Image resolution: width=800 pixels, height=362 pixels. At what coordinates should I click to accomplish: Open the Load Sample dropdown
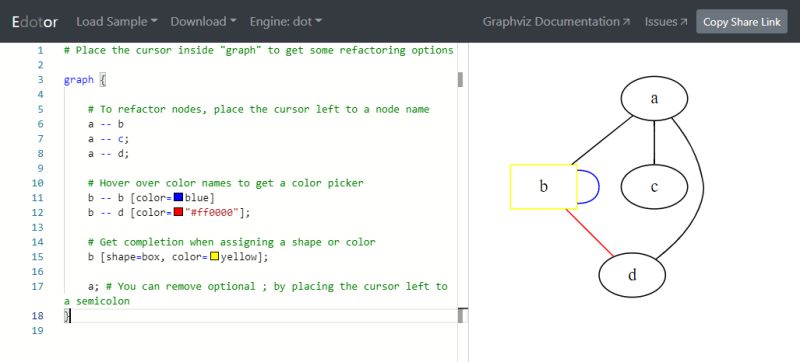[117, 21]
